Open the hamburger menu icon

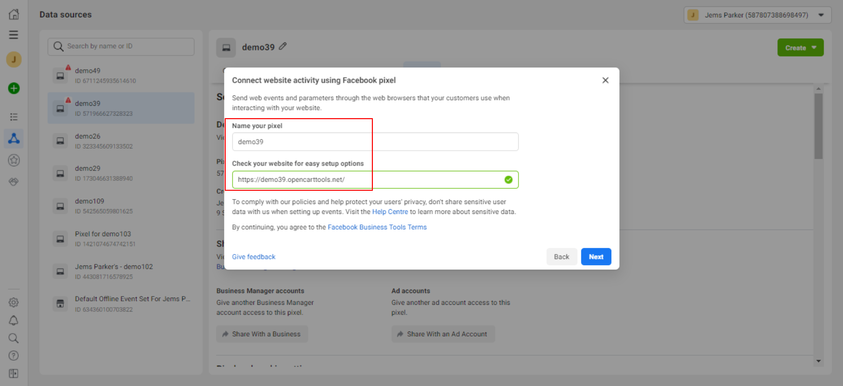[x=14, y=35]
